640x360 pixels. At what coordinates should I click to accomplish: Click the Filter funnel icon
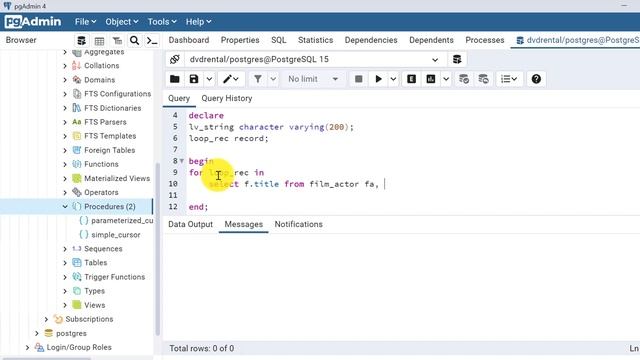click(x=258, y=79)
